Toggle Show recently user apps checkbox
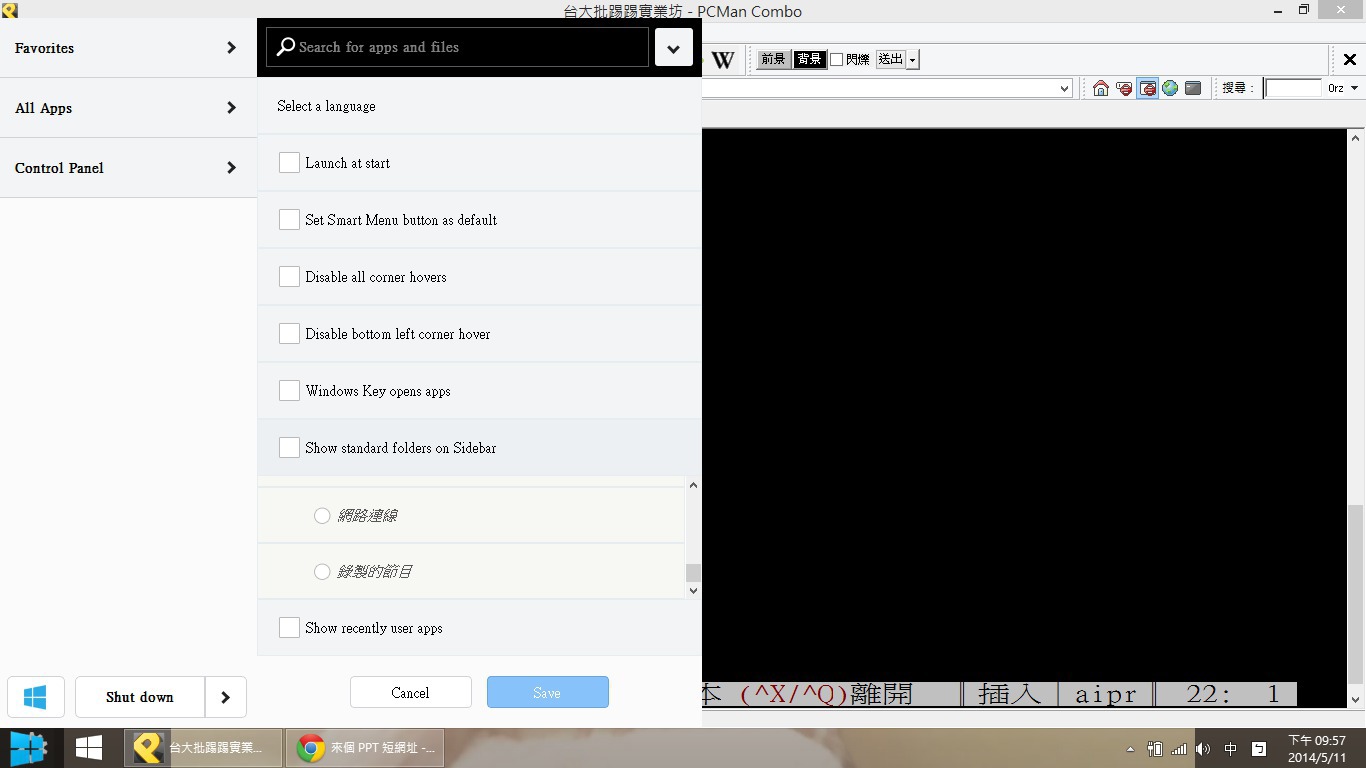The width and height of the screenshot is (1366, 768). (289, 627)
